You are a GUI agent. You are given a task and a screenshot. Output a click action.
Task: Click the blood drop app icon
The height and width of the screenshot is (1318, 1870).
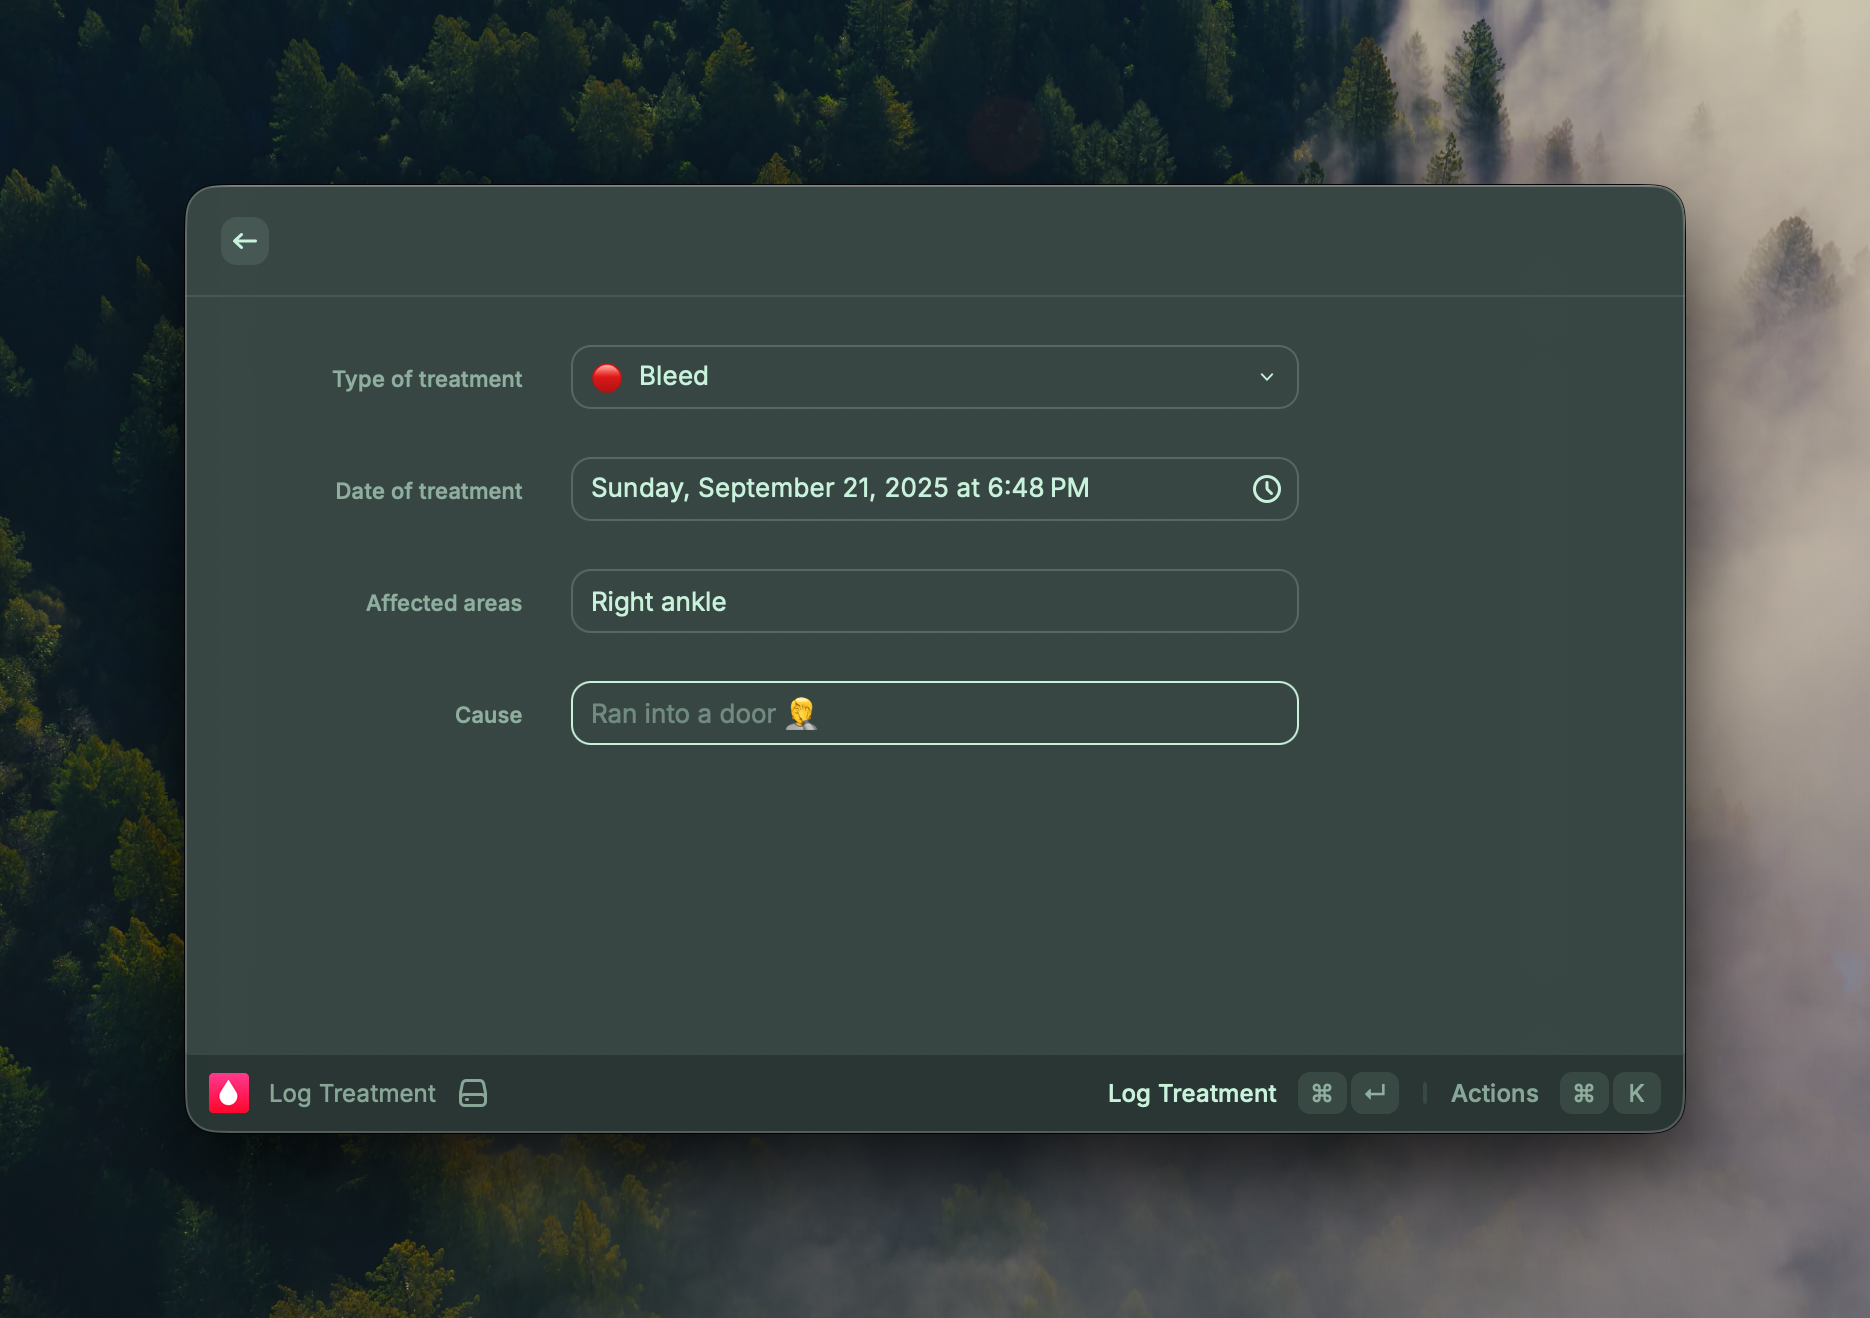(x=229, y=1093)
